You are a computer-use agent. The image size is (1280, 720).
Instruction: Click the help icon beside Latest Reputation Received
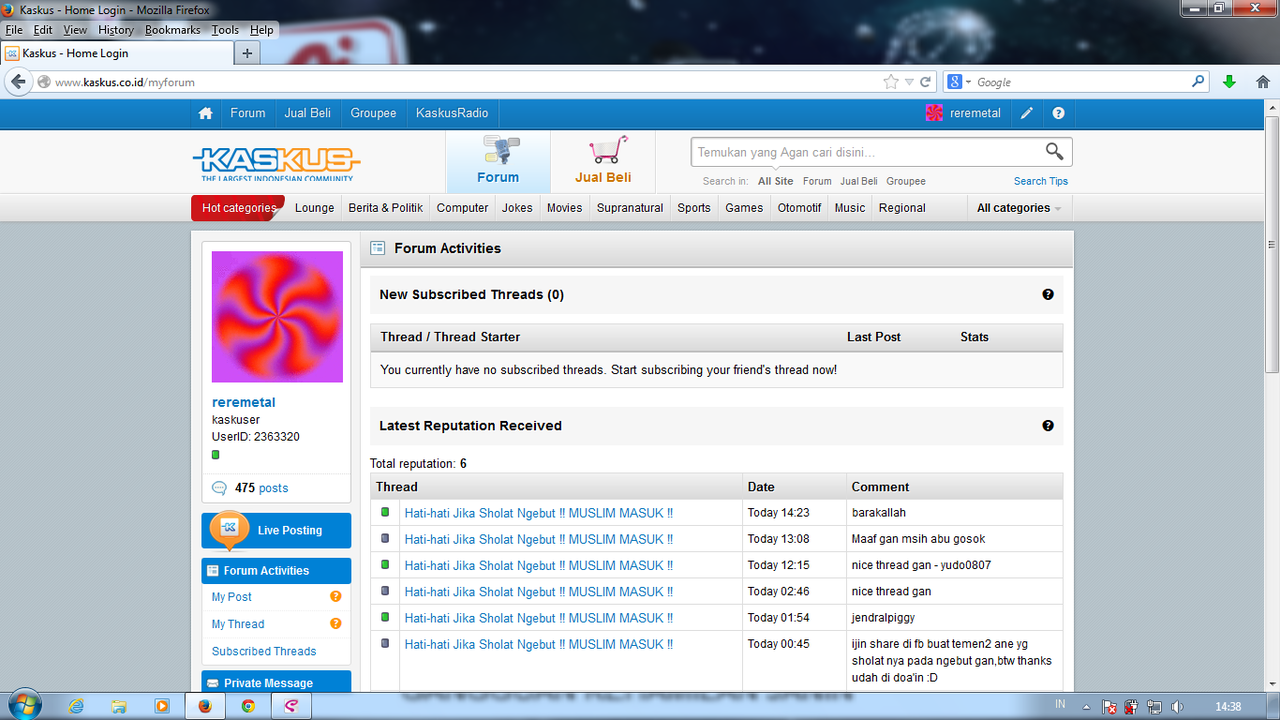click(x=1048, y=425)
